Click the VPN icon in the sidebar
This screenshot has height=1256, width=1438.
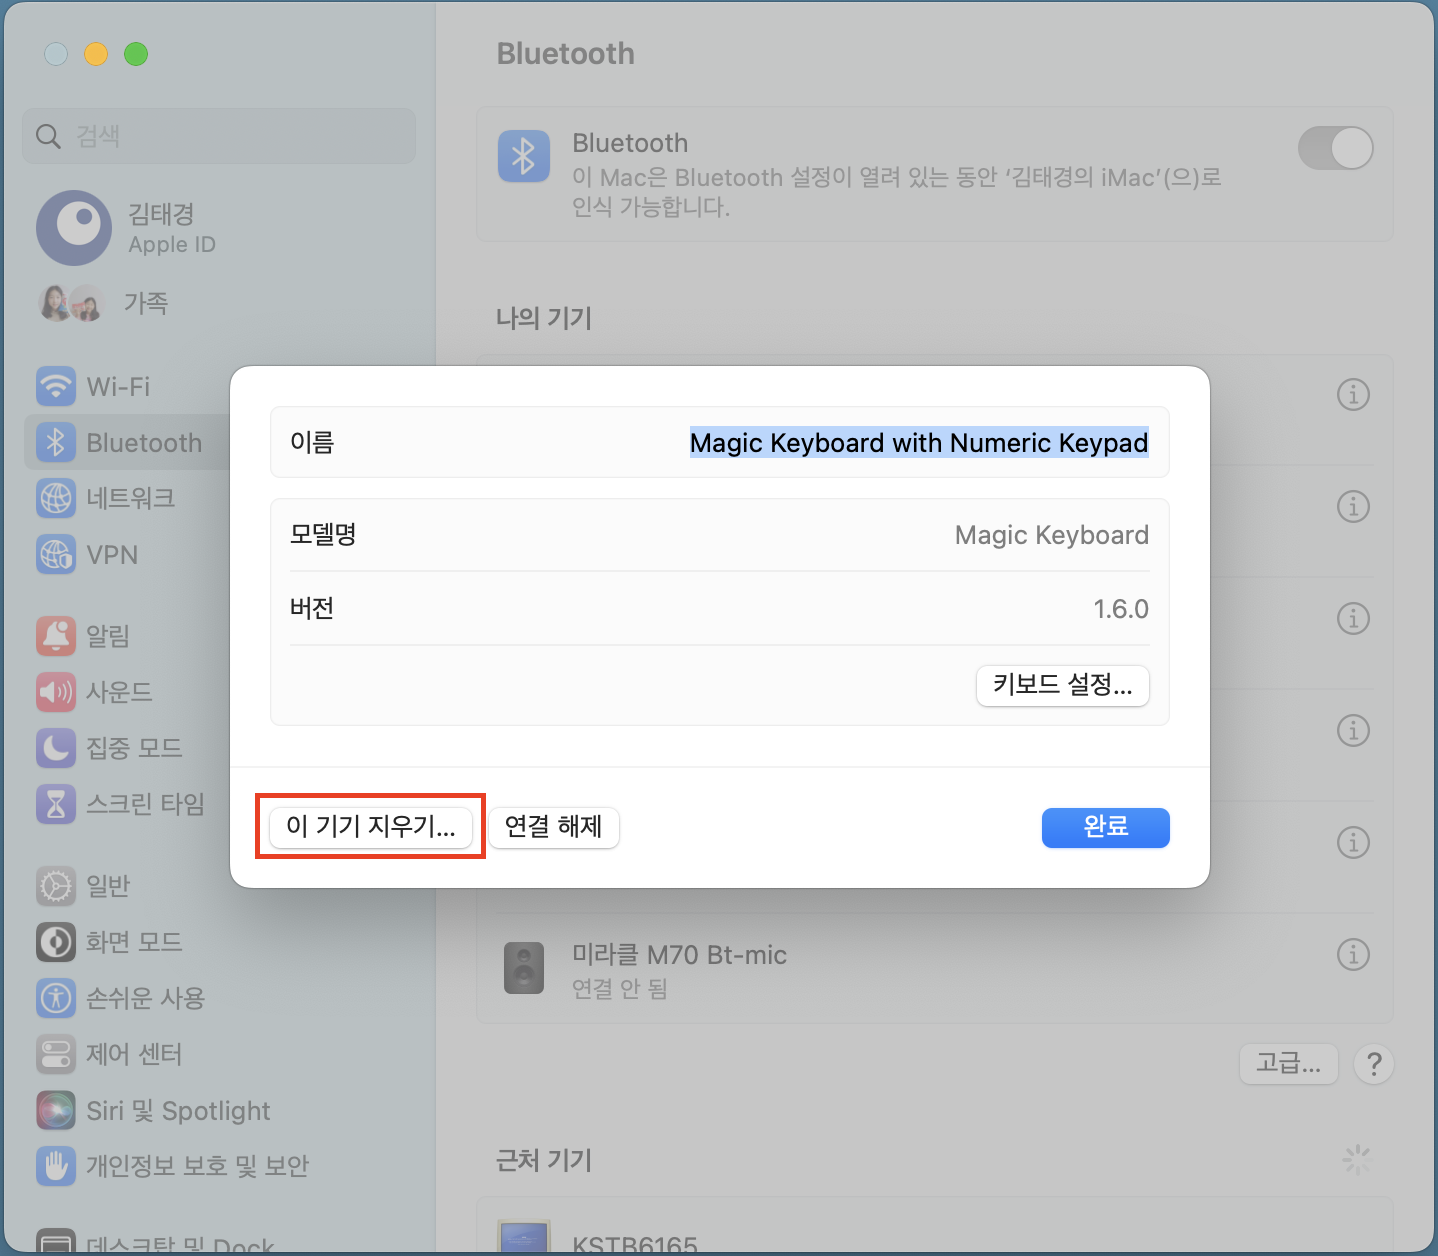[x=55, y=554]
